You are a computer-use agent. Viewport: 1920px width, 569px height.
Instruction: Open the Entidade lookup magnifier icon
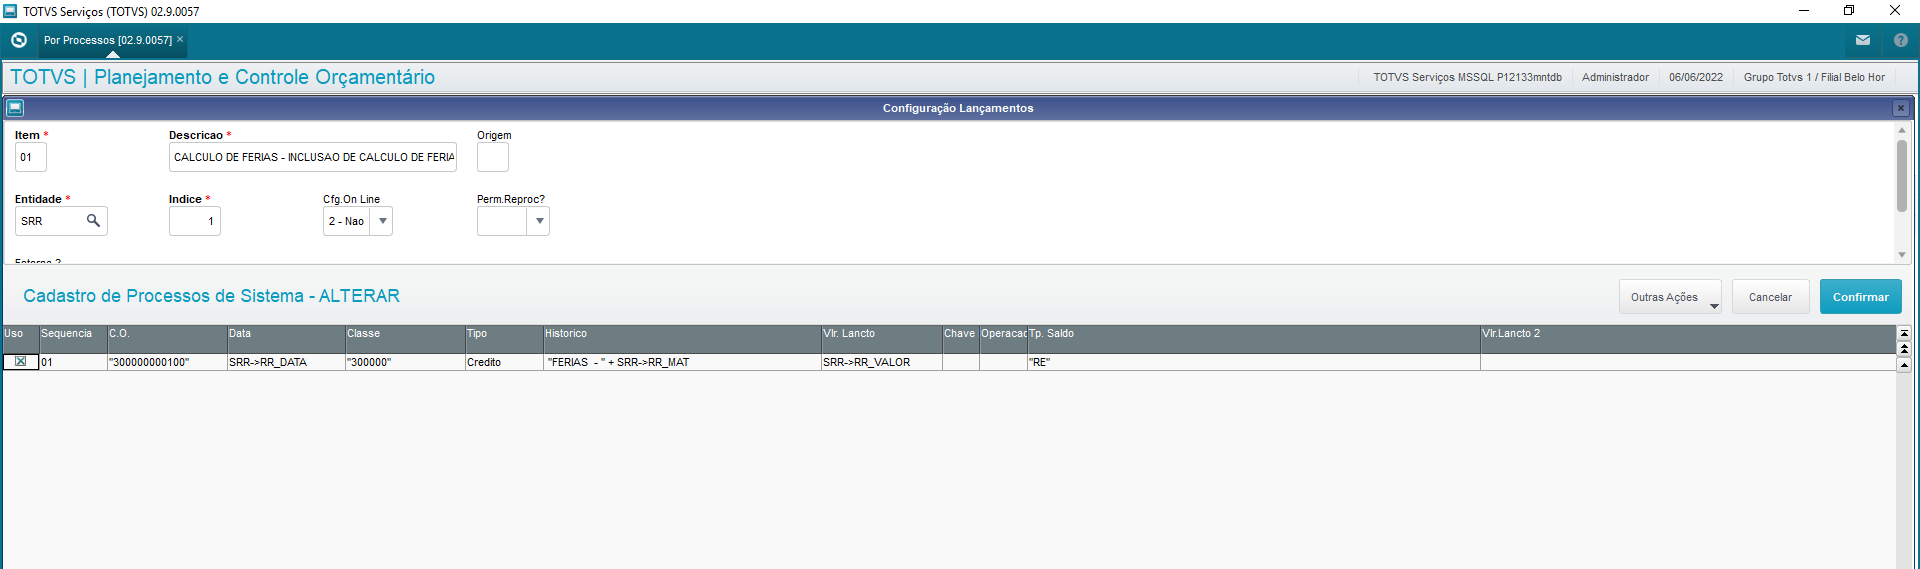[93, 220]
